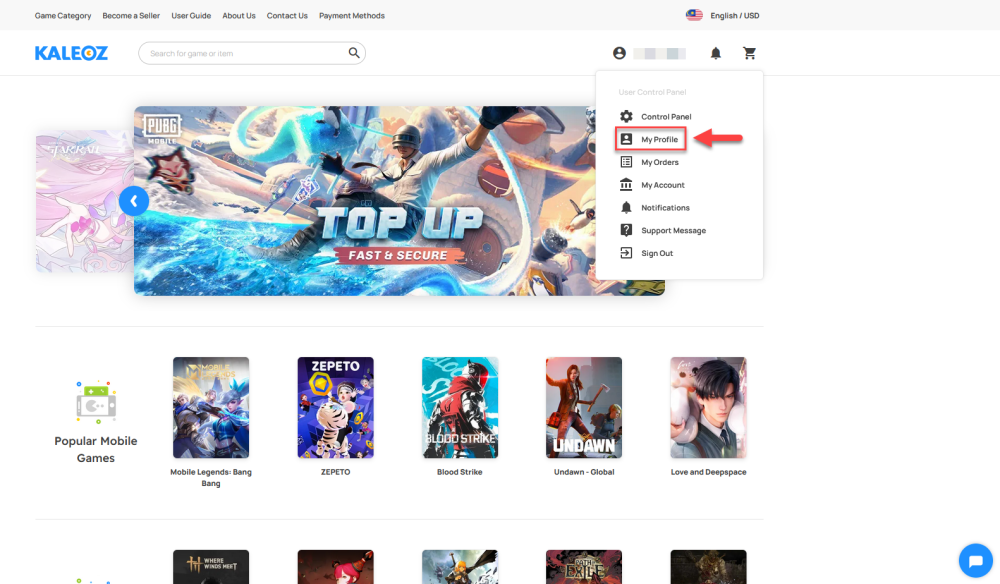Screen dimensions: 1000x584
Task: Click Game Category link
Action: pos(63,16)
